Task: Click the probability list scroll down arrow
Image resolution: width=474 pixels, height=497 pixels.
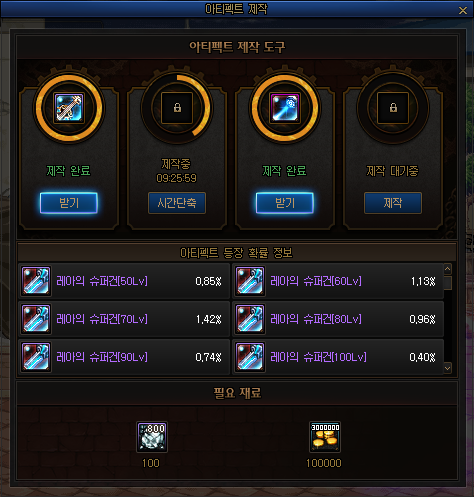Action: (448, 368)
